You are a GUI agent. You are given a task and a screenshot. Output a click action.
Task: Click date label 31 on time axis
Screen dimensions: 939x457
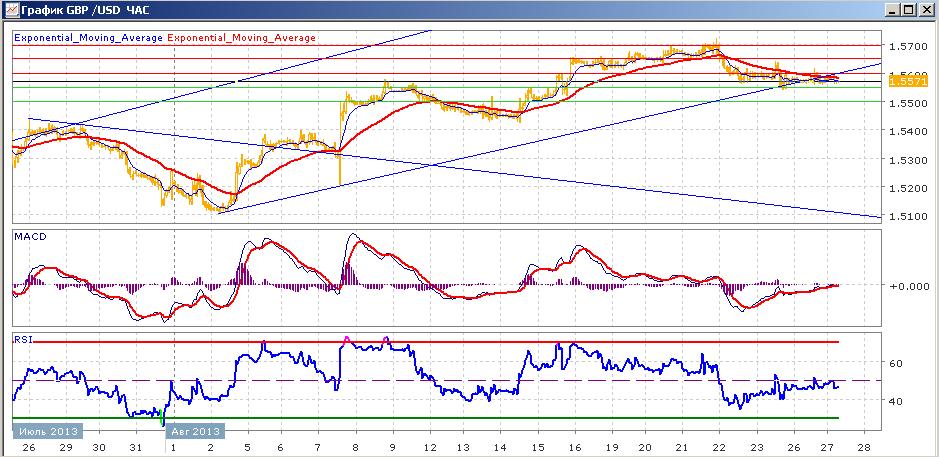coord(135,447)
